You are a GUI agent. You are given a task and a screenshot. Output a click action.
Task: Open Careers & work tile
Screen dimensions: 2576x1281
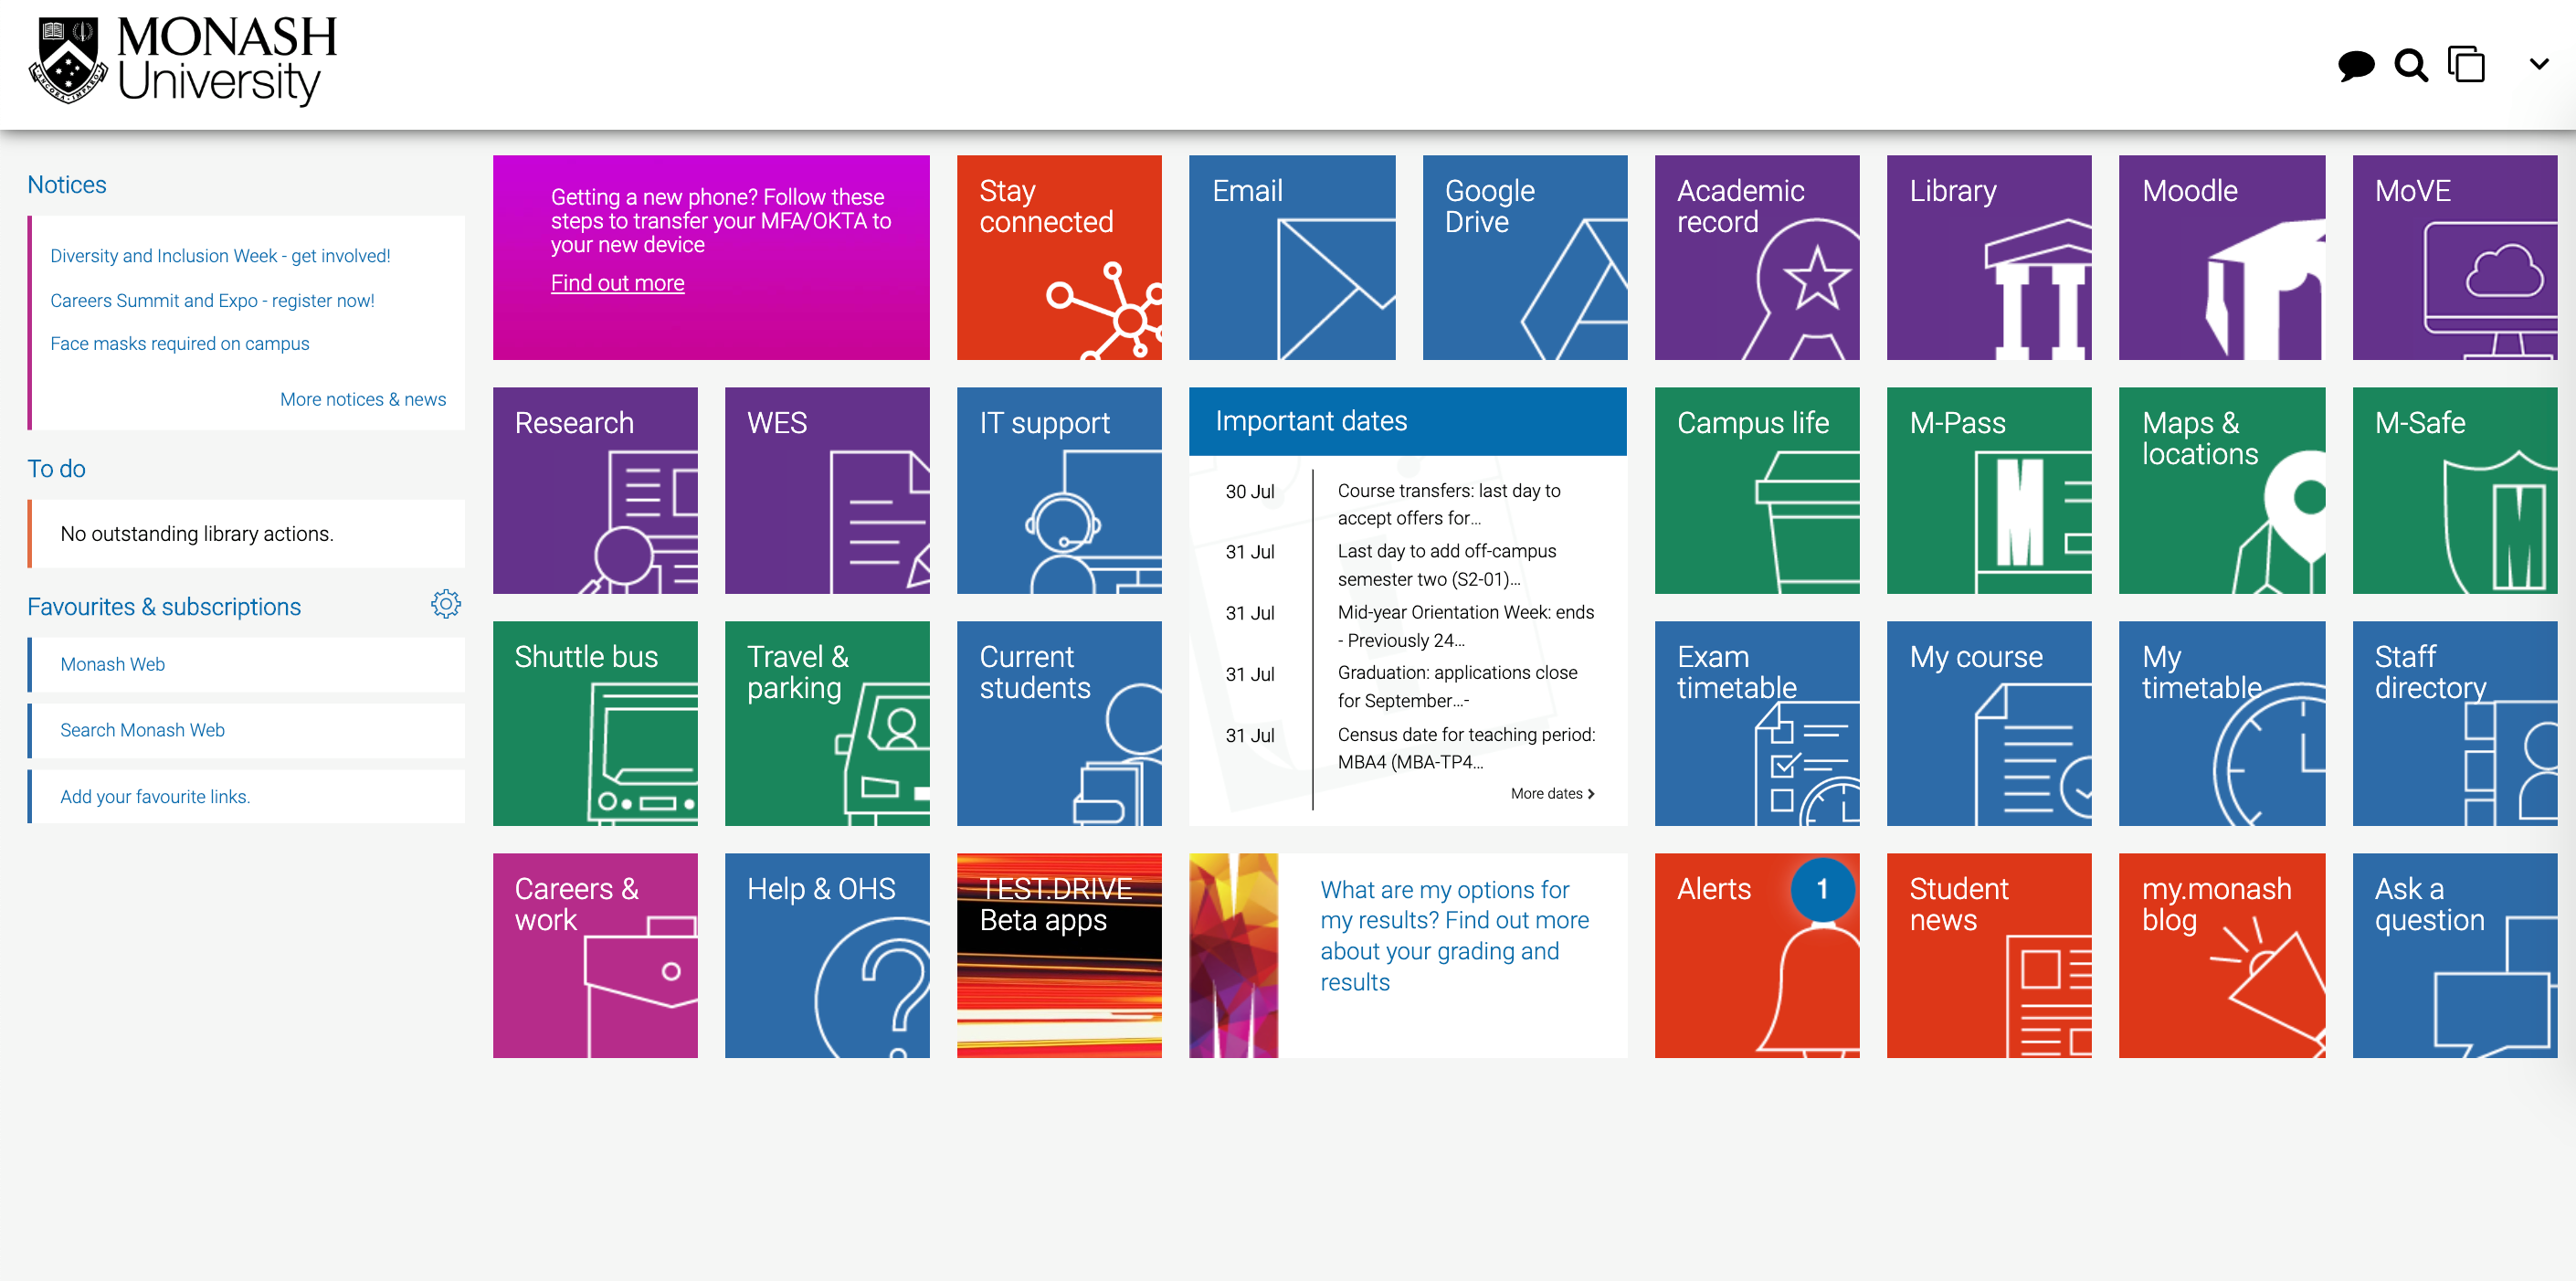[595, 955]
